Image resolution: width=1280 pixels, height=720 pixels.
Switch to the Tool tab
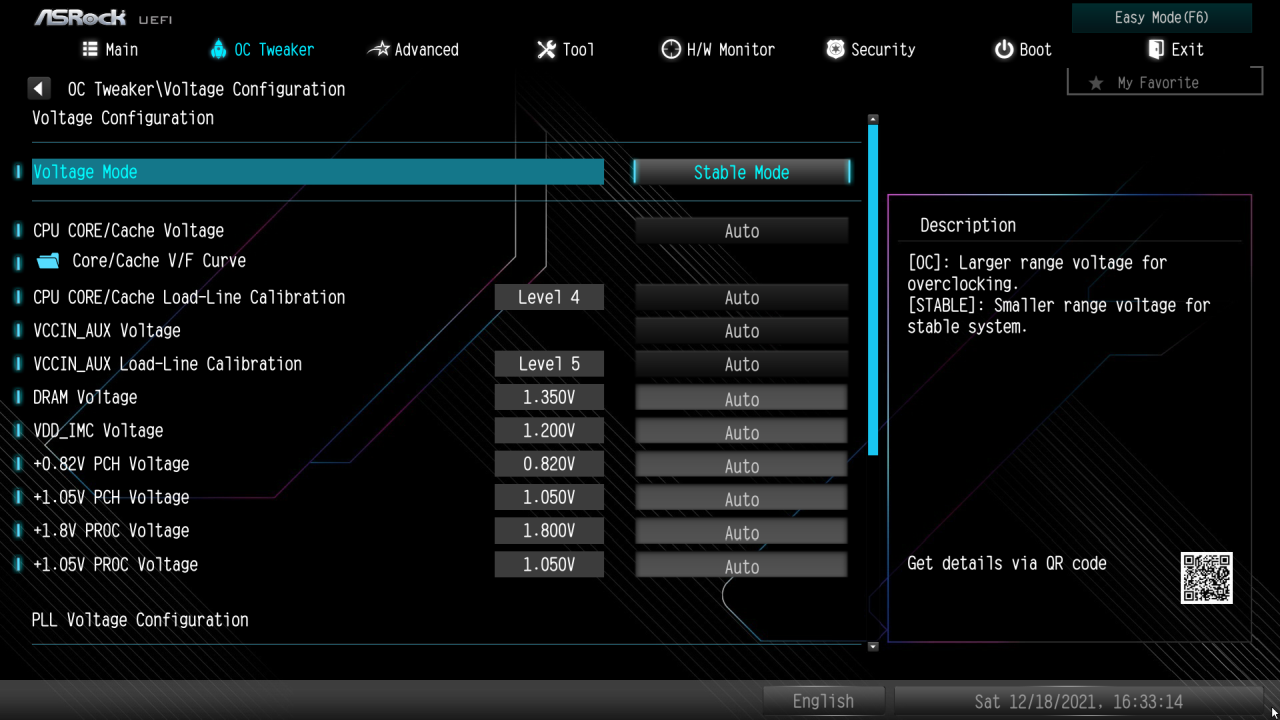[x=566, y=49]
